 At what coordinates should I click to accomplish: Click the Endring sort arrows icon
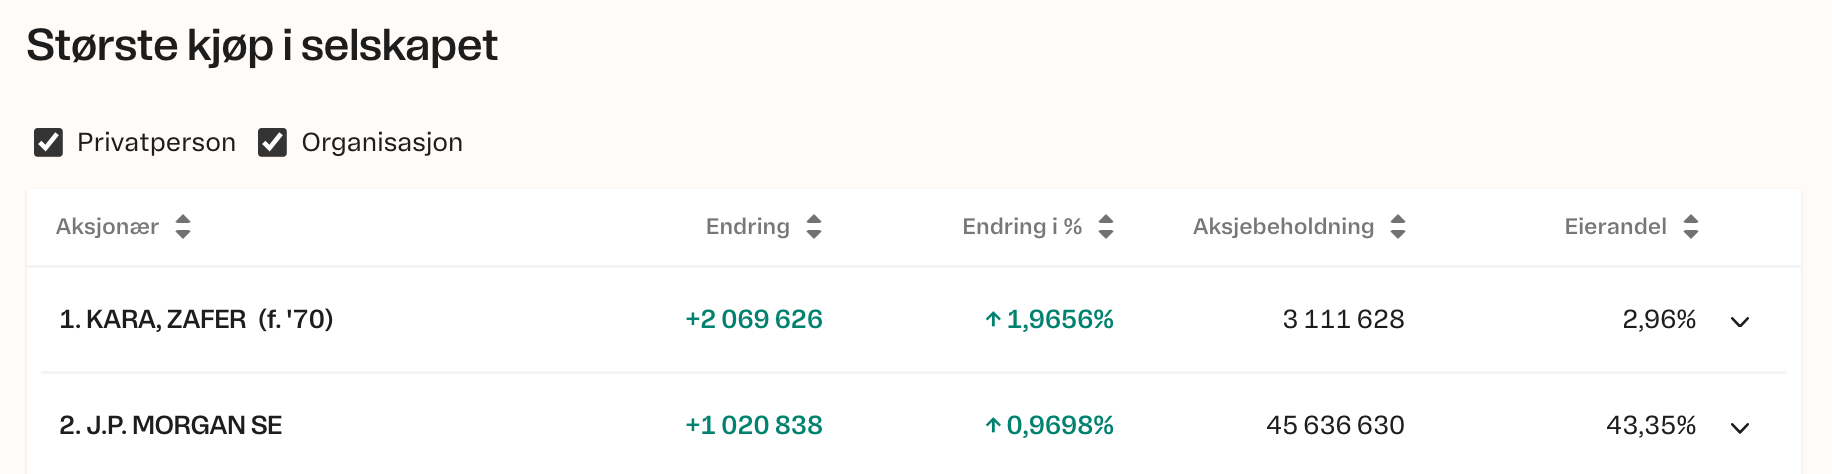[814, 227]
